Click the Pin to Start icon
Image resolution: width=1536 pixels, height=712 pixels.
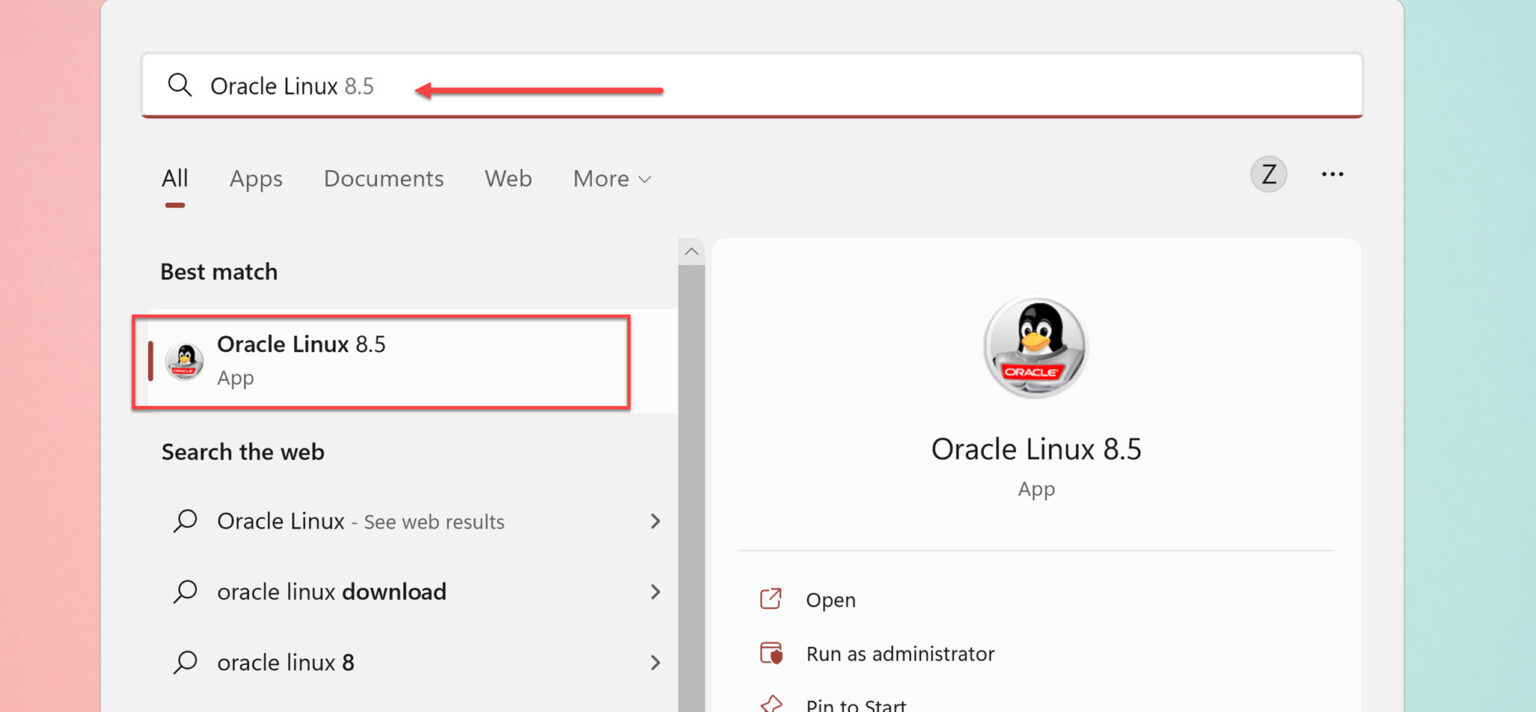(770, 703)
